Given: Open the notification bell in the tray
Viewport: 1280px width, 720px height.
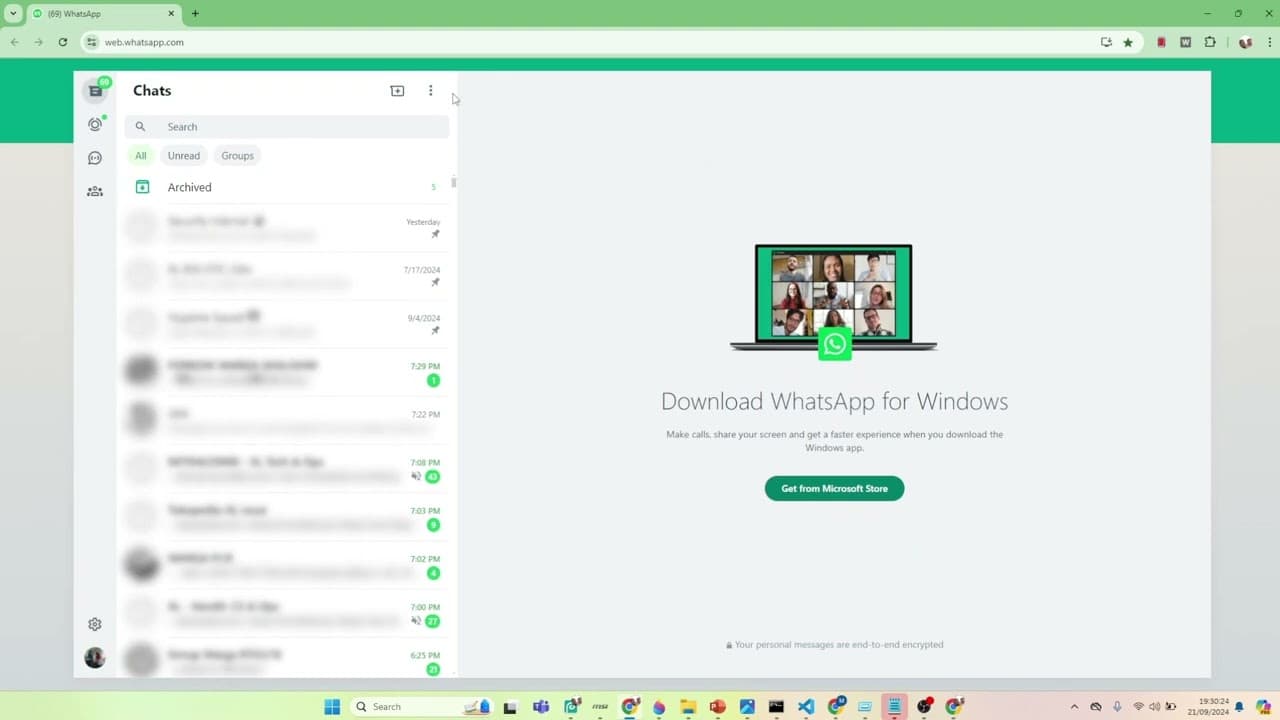Looking at the screenshot, I should [1240, 707].
